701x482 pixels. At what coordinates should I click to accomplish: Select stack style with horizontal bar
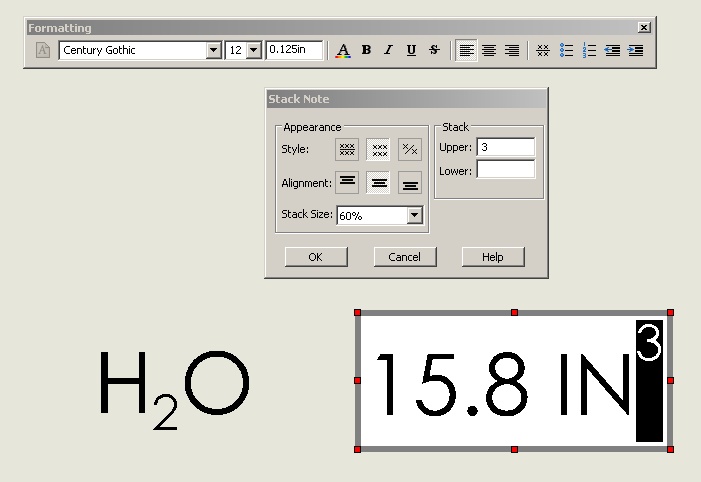pos(347,149)
